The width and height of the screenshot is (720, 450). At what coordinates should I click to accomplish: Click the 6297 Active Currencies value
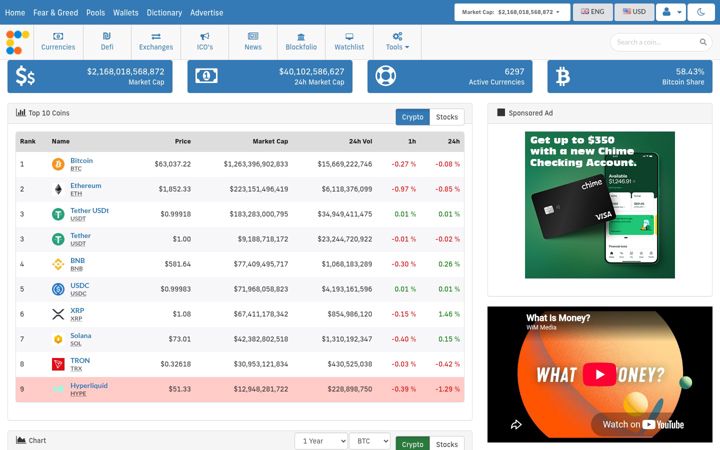514,72
